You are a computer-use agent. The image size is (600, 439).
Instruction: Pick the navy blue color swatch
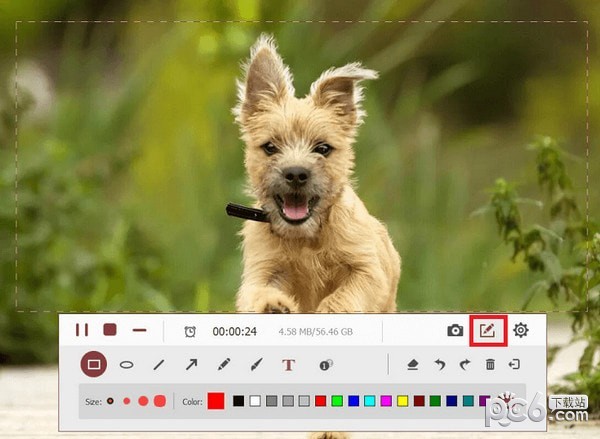tap(452, 401)
